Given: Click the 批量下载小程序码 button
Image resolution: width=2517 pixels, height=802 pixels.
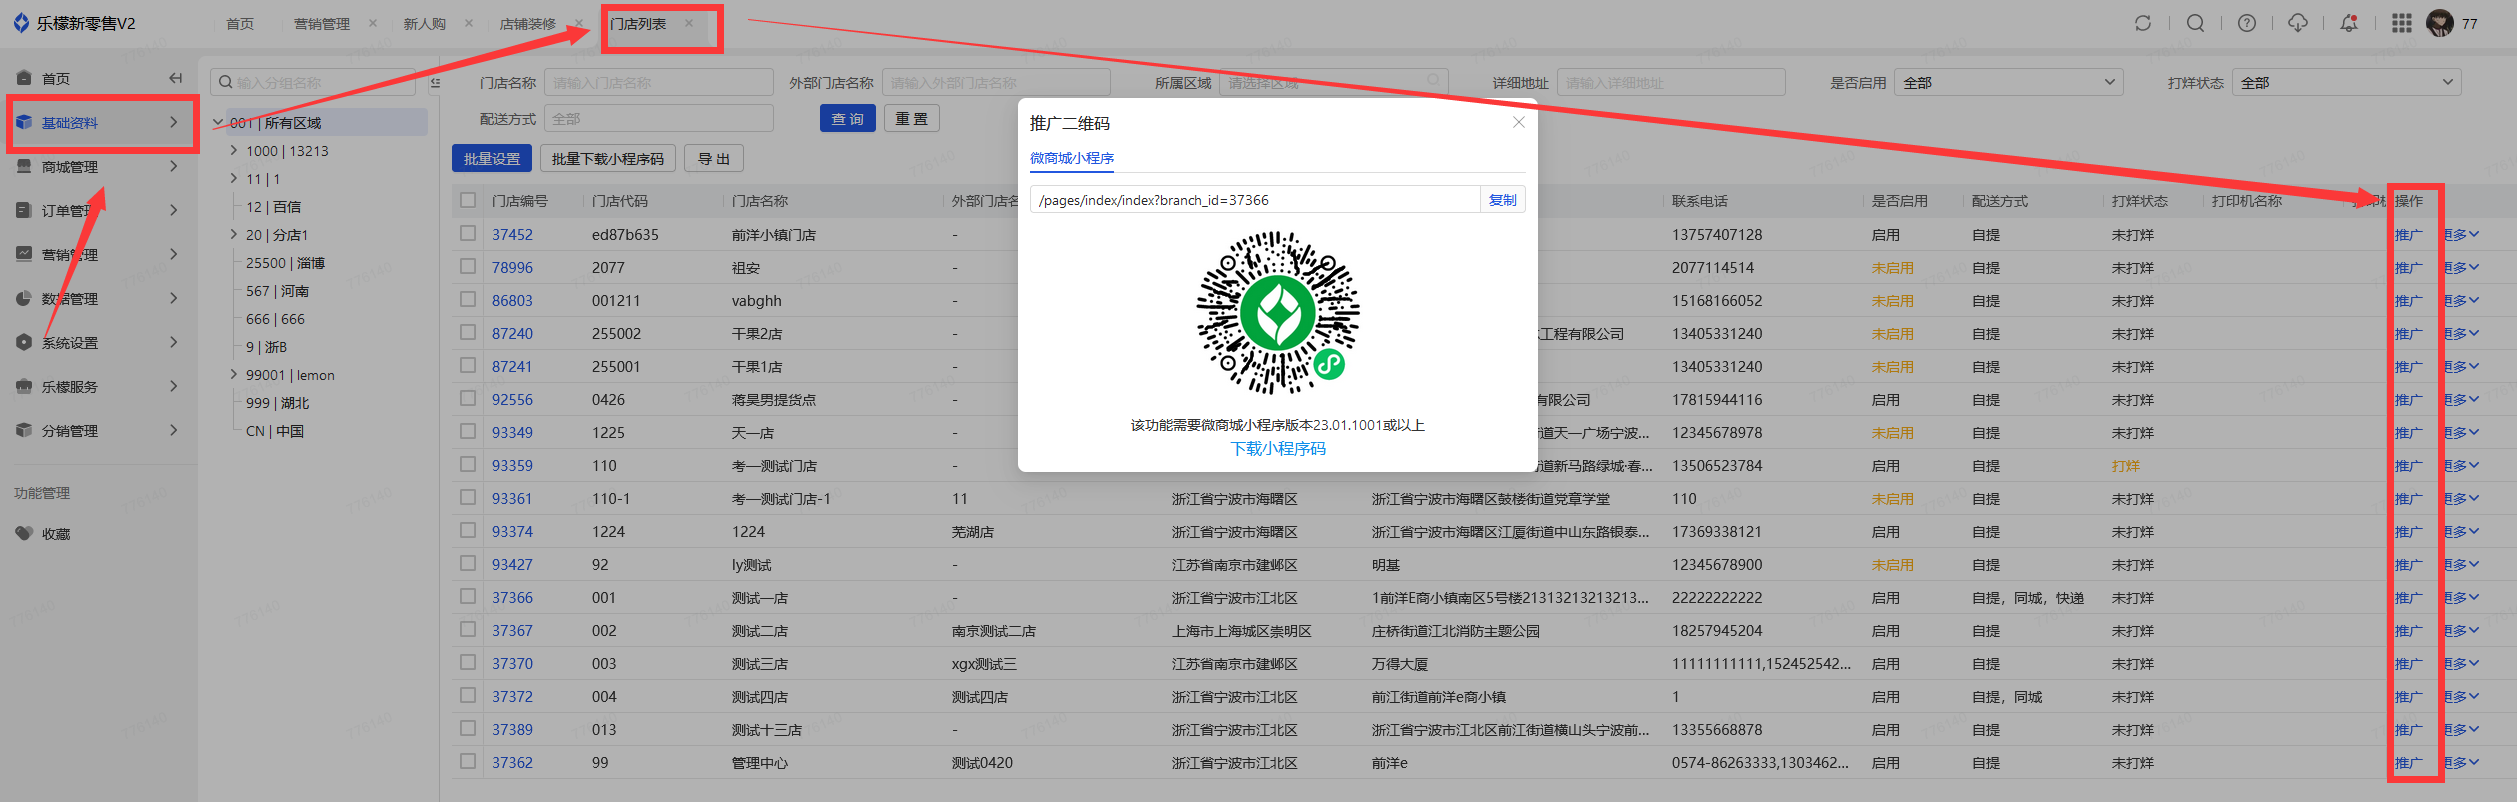Looking at the screenshot, I should click(x=608, y=158).
